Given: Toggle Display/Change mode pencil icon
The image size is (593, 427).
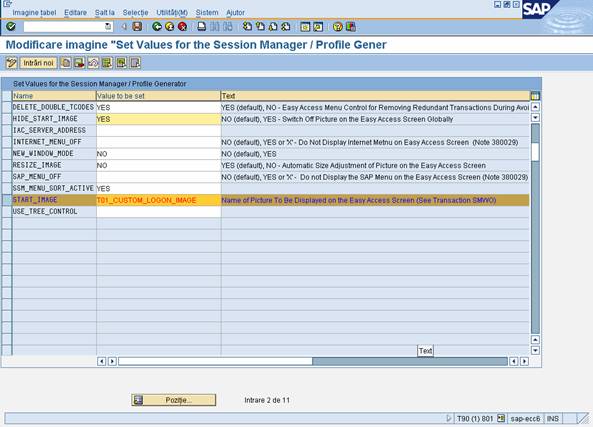Looking at the screenshot, I should coord(11,63).
